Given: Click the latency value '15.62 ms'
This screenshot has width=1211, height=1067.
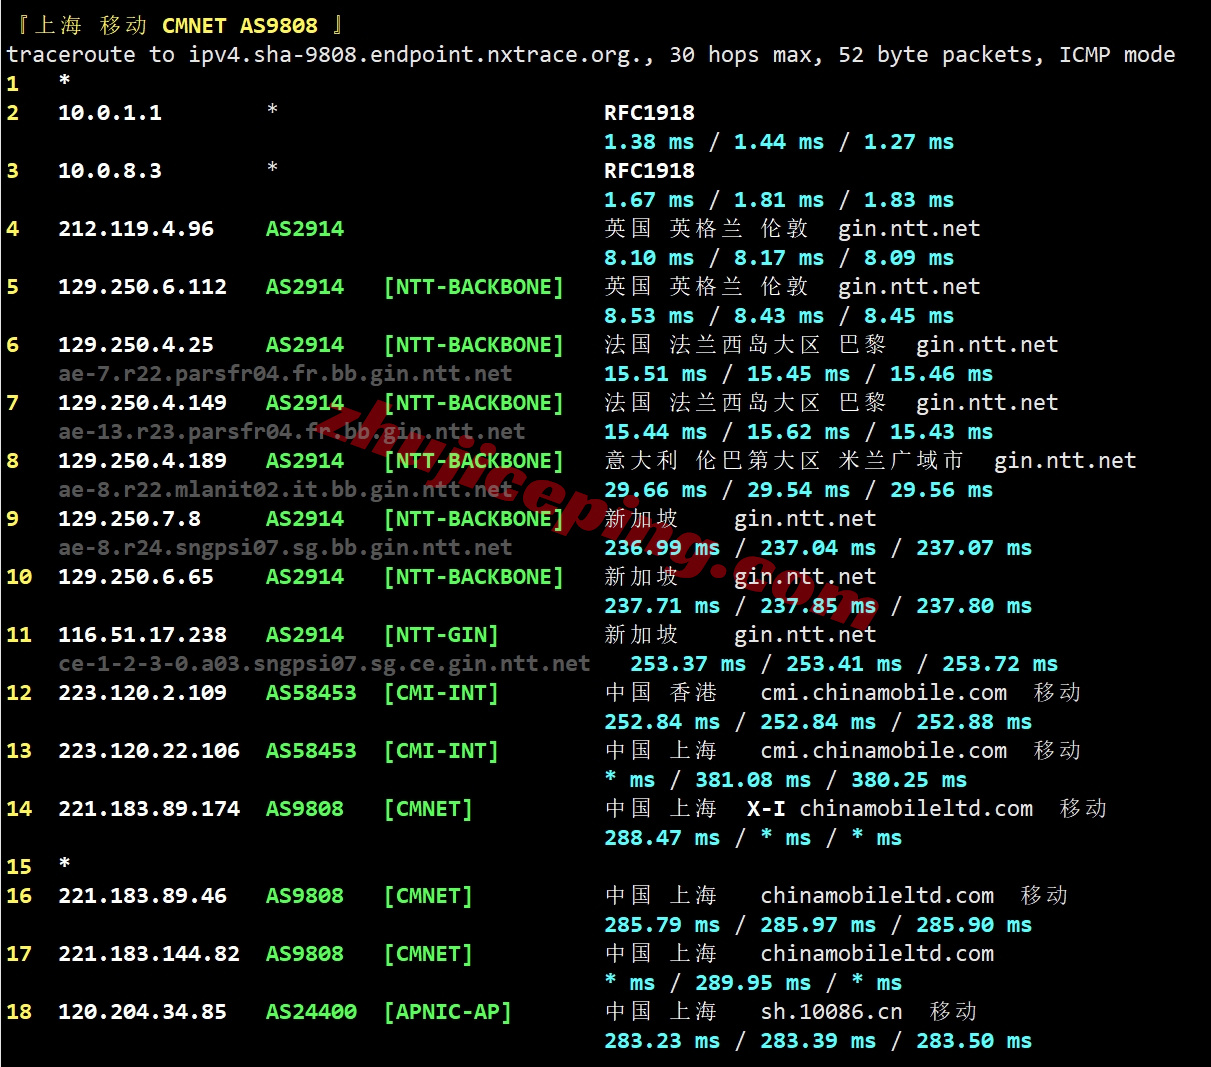Looking at the screenshot, I should click(x=799, y=432).
